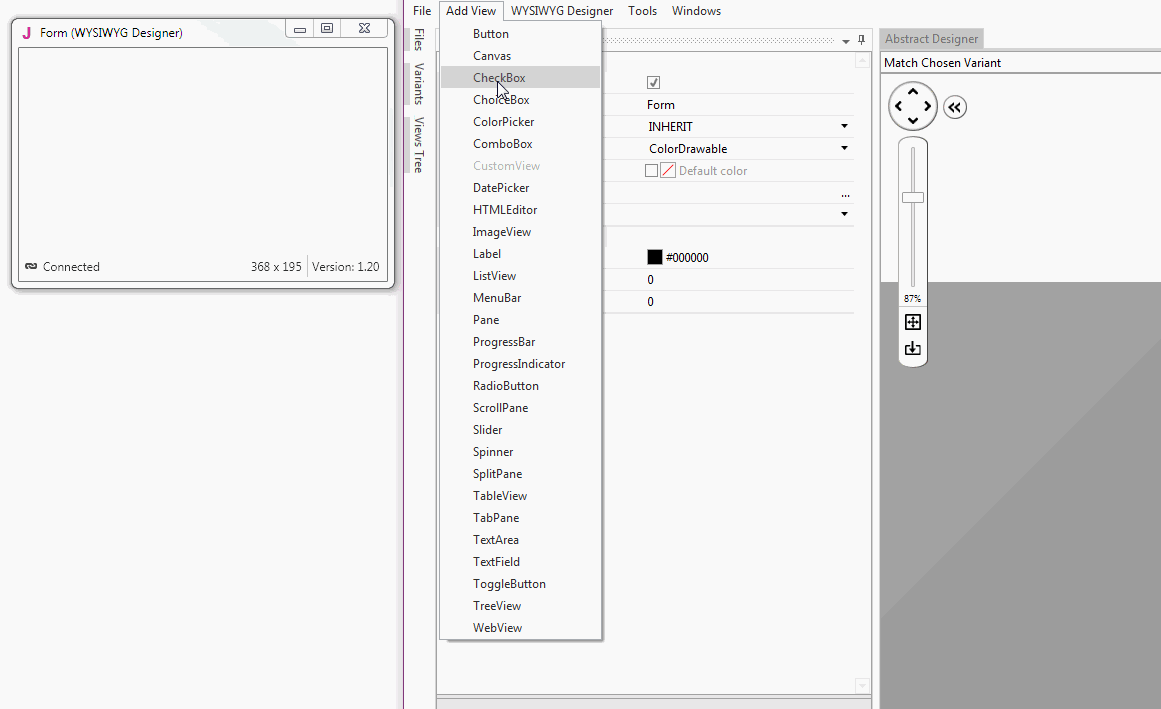Click the collapse arrow beside the pin icon
Image resolution: width=1161 pixels, height=709 pixels.
pyautogui.click(x=845, y=40)
